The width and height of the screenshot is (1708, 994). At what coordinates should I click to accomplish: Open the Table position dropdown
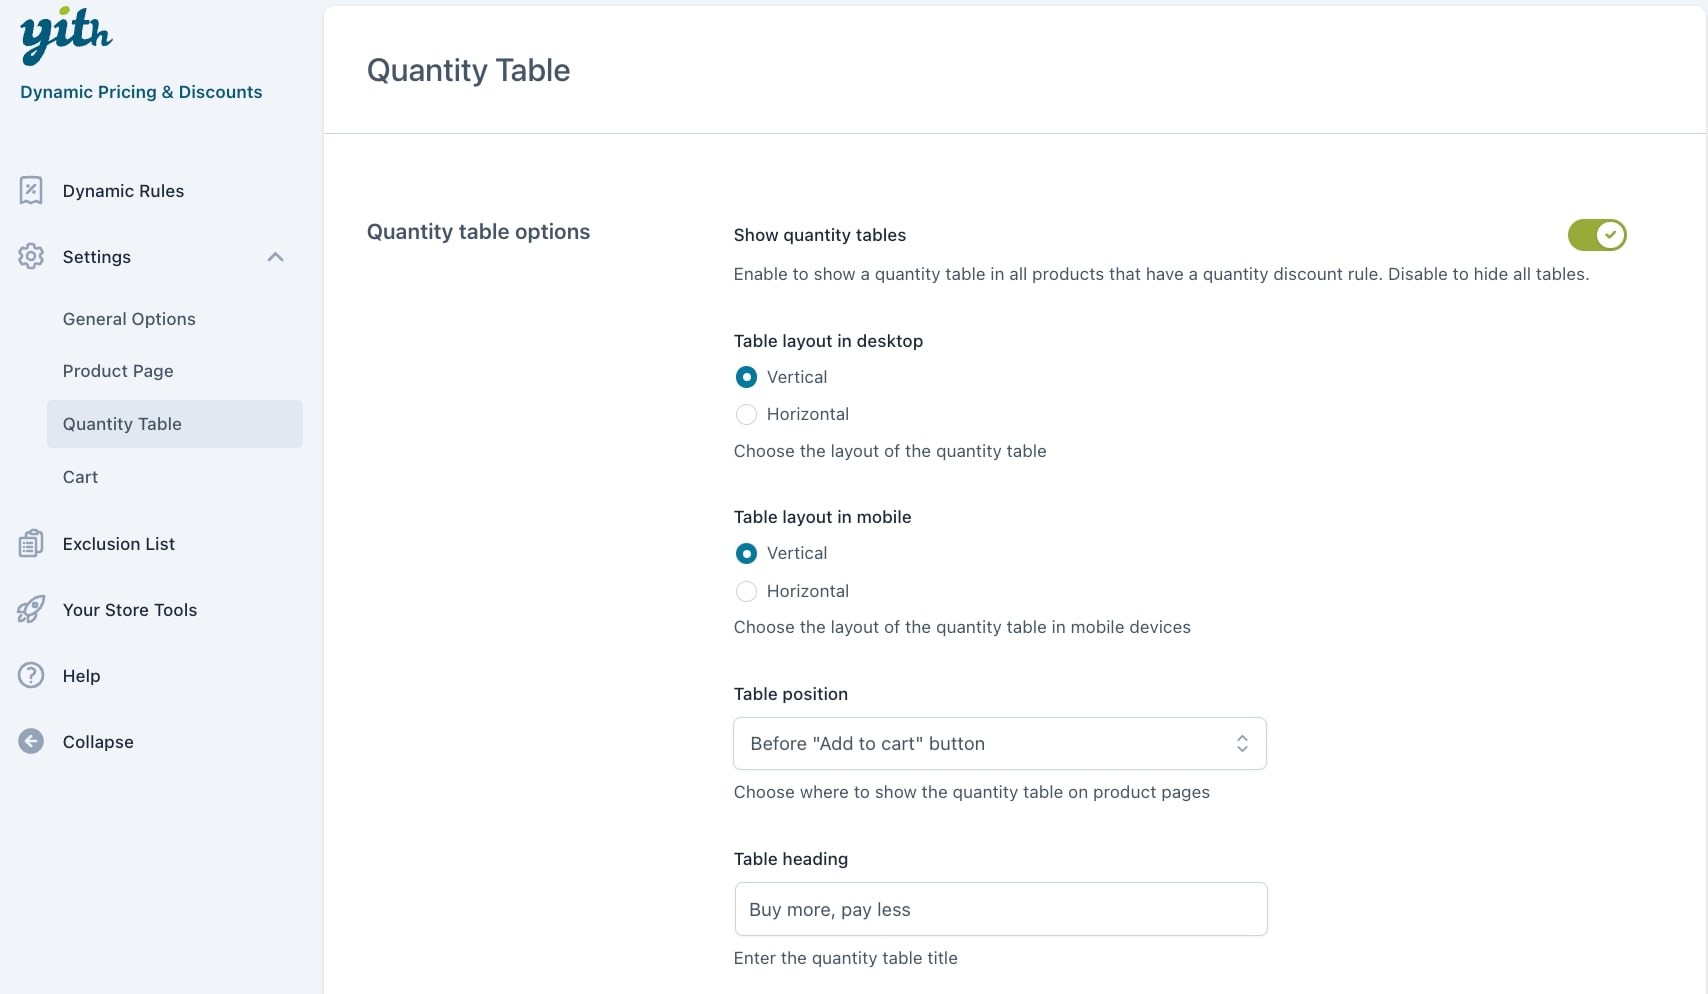click(x=1000, y=743)
